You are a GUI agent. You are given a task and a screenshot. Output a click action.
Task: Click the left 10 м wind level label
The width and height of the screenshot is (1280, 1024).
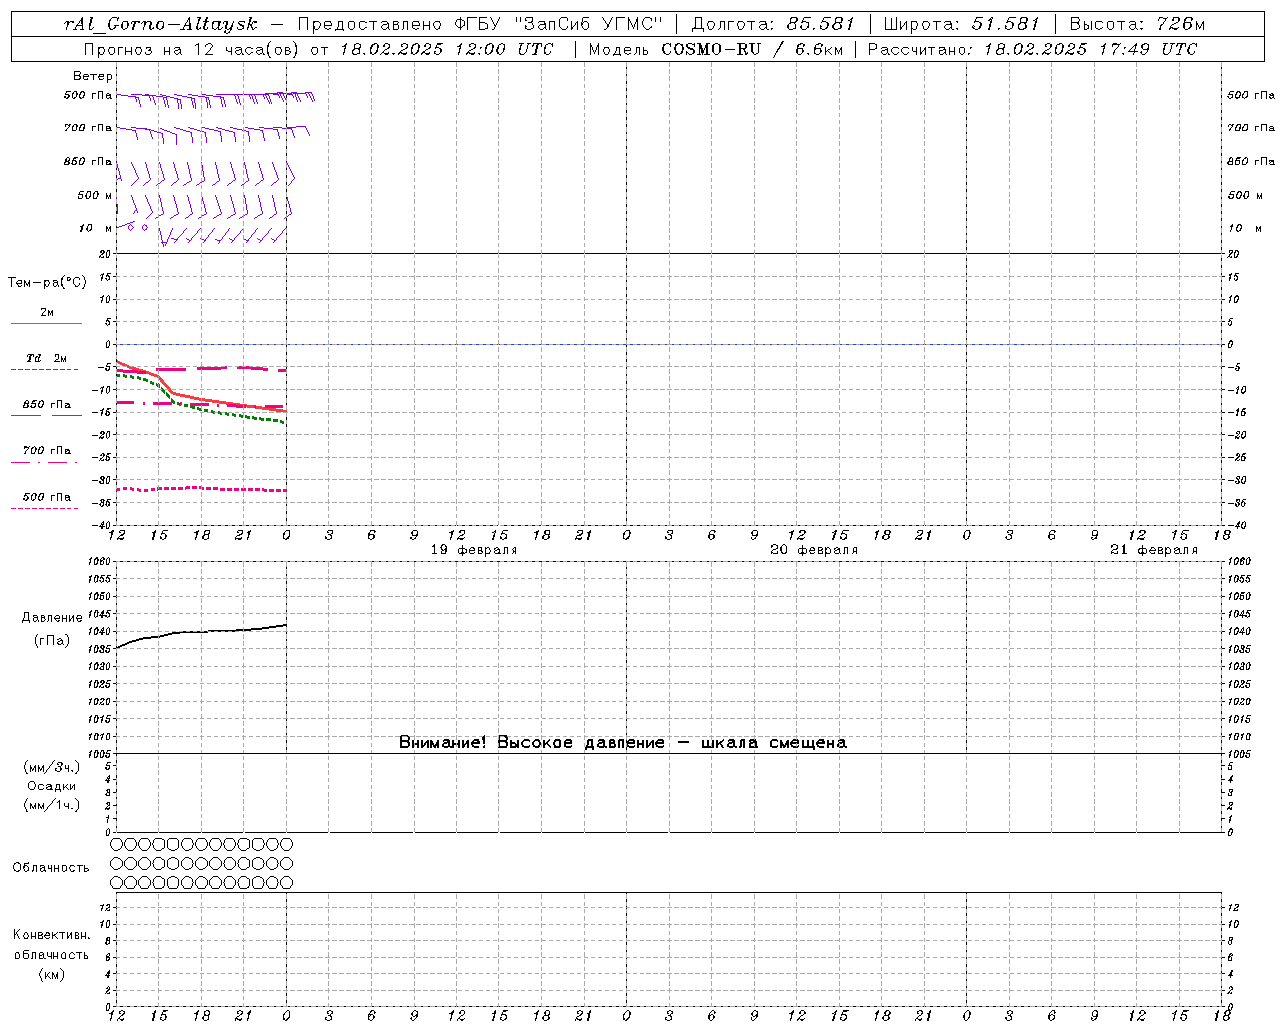coord(95,228)
